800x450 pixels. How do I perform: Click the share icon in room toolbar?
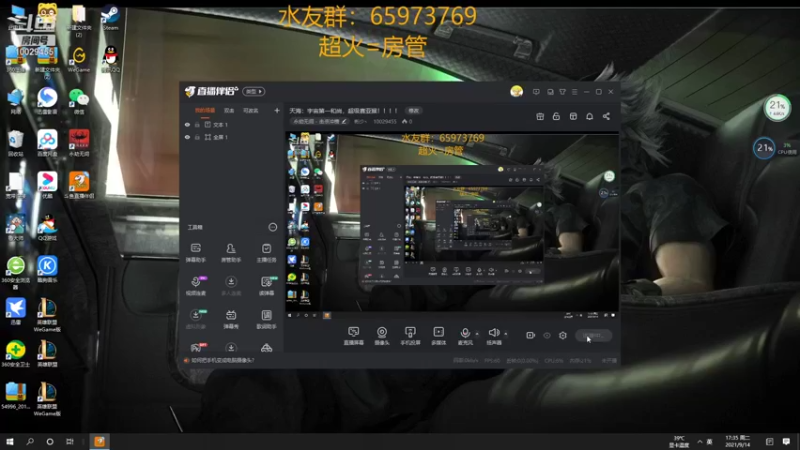click(x=606, y=116)
